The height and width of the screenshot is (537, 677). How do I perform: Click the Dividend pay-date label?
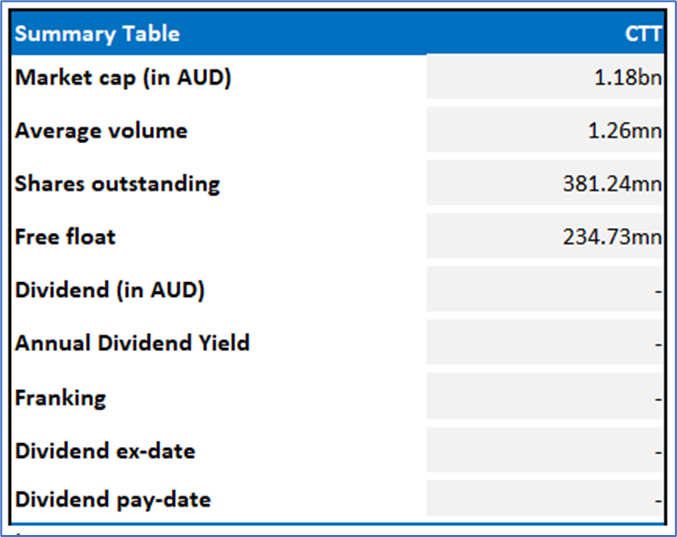click(113, 500)
